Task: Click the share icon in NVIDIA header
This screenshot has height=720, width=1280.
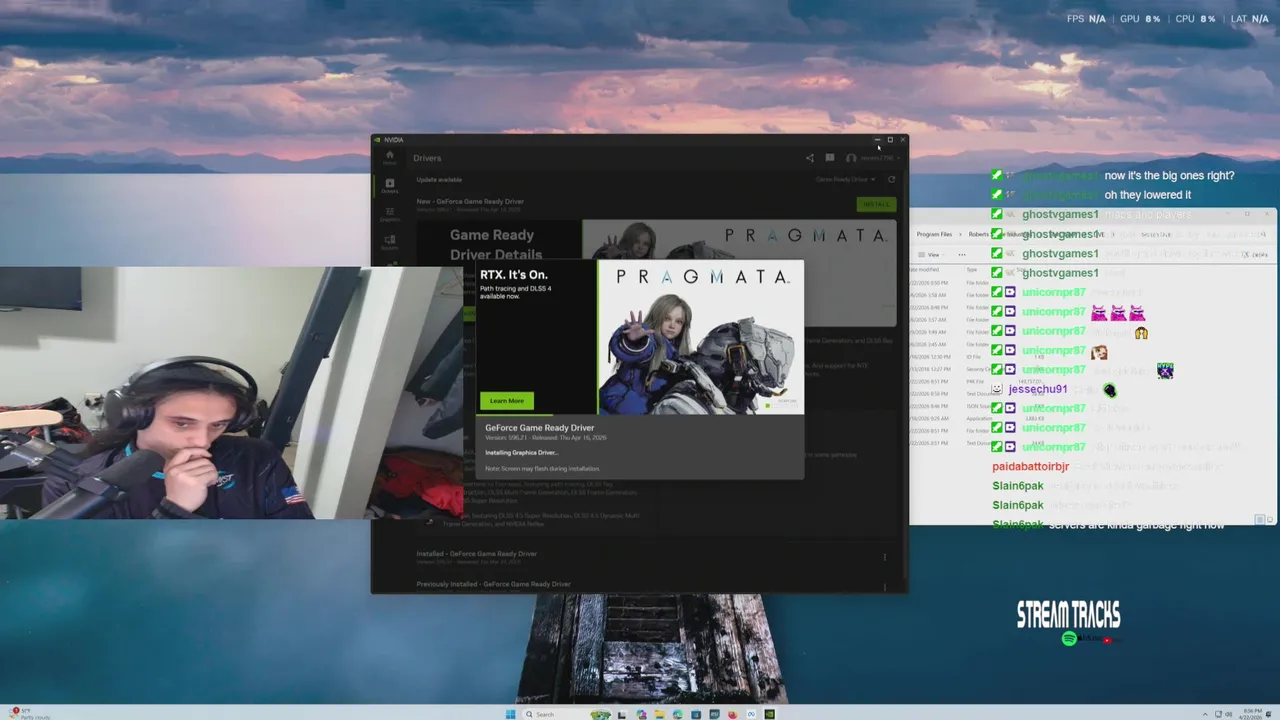Action: point(810,158)
